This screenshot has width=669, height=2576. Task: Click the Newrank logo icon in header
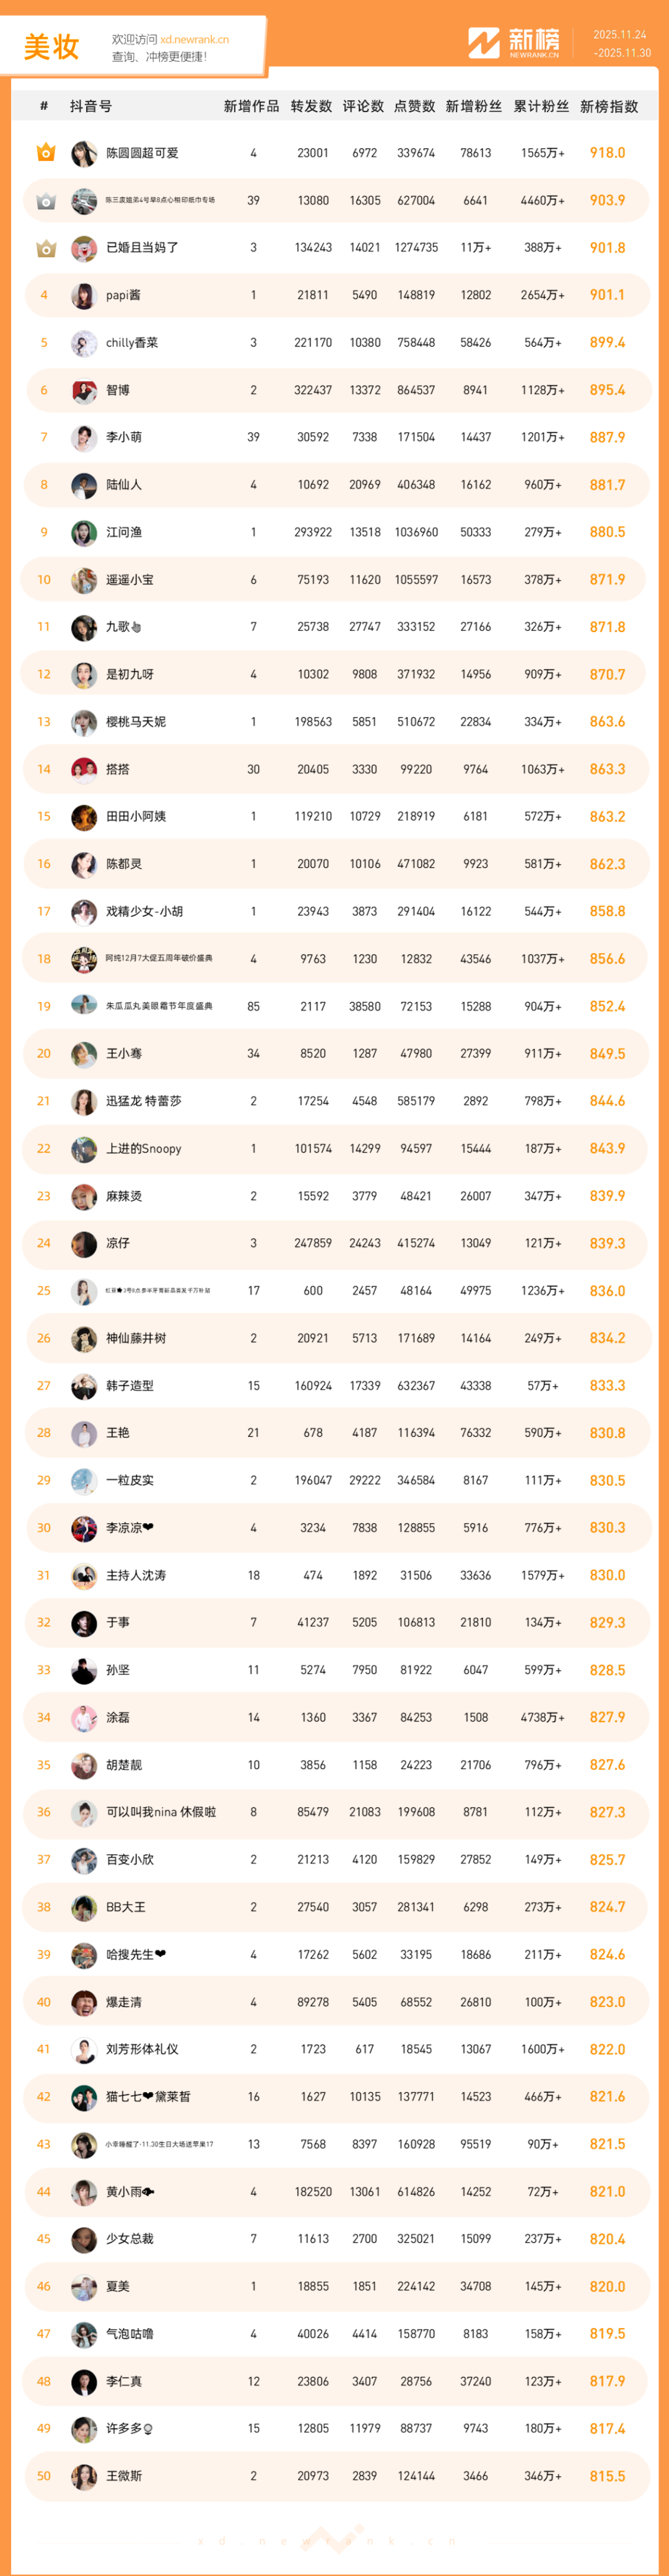click(484, 43)
